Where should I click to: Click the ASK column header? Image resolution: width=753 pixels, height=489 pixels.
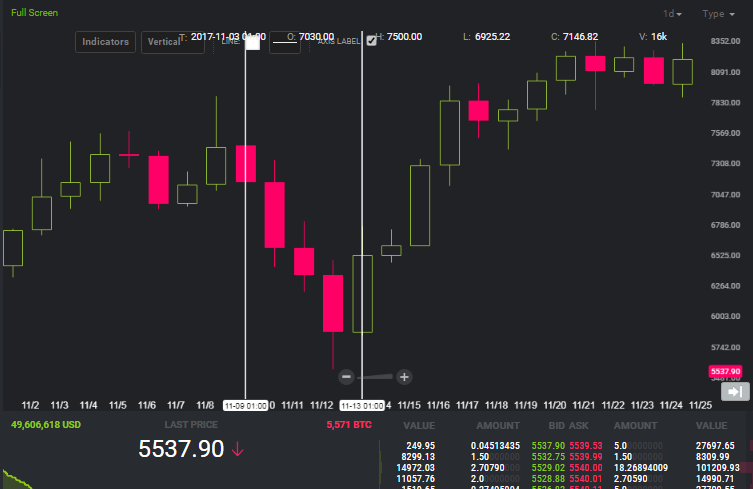coord(579,426)
